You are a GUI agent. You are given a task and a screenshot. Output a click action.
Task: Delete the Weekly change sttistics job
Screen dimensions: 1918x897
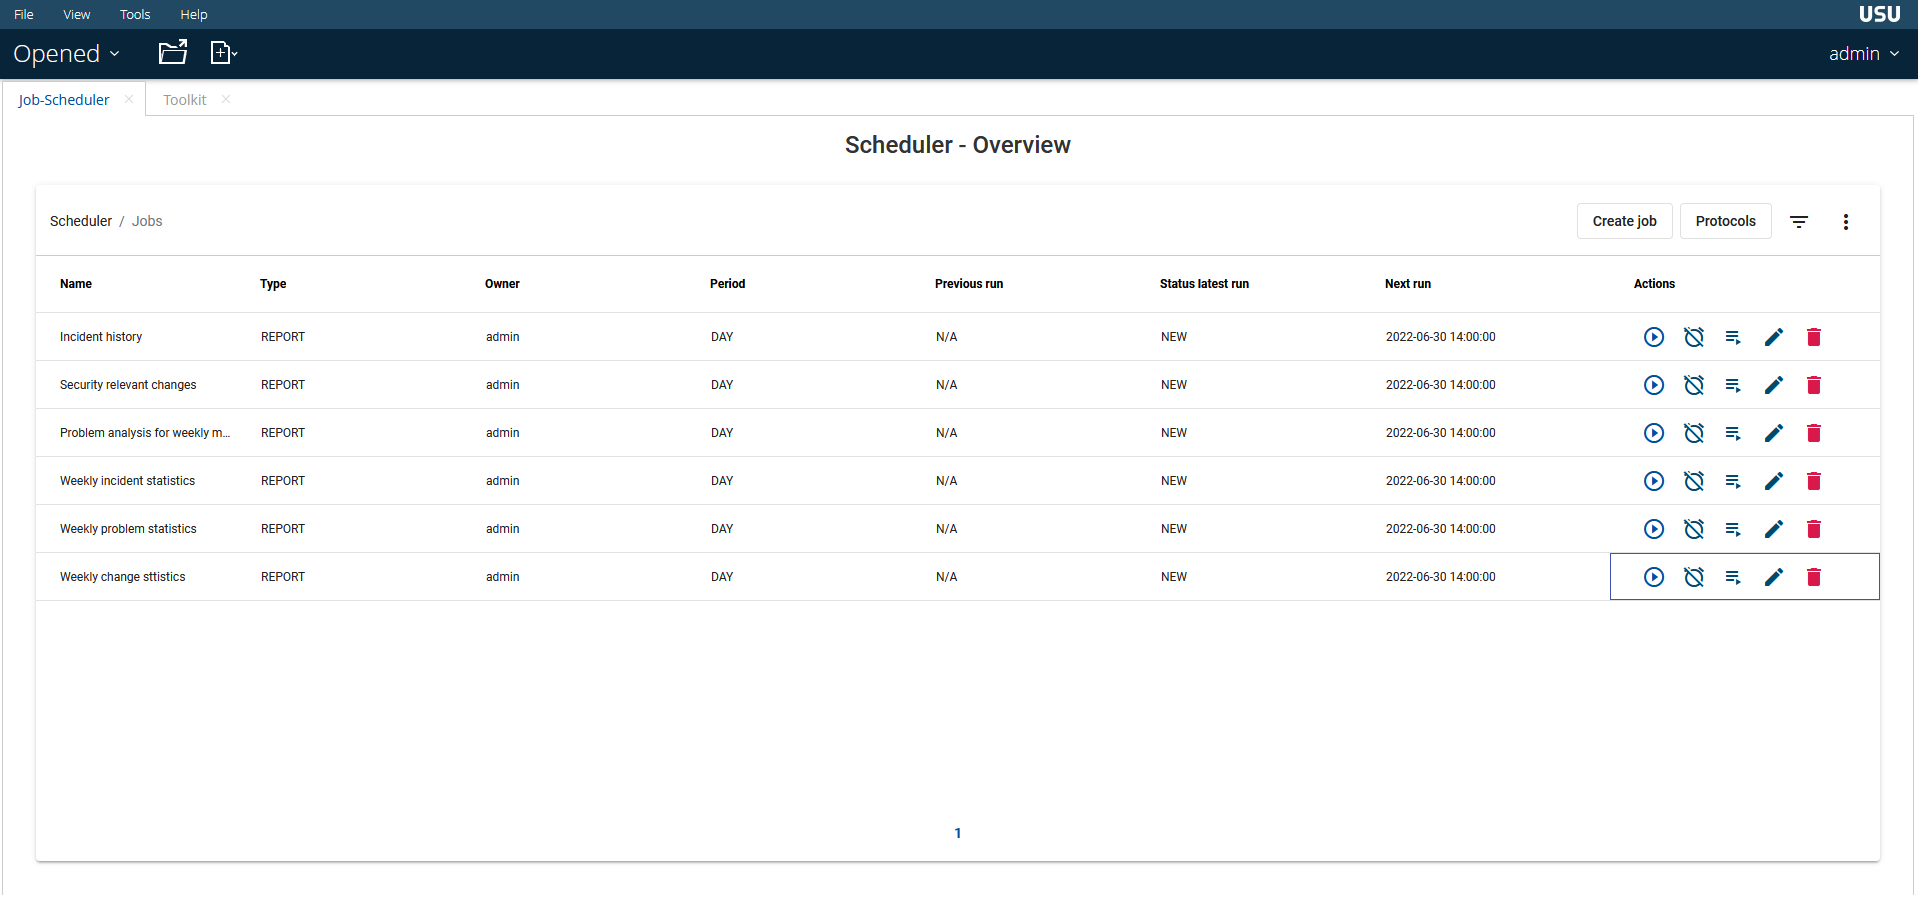point(1814,577)
